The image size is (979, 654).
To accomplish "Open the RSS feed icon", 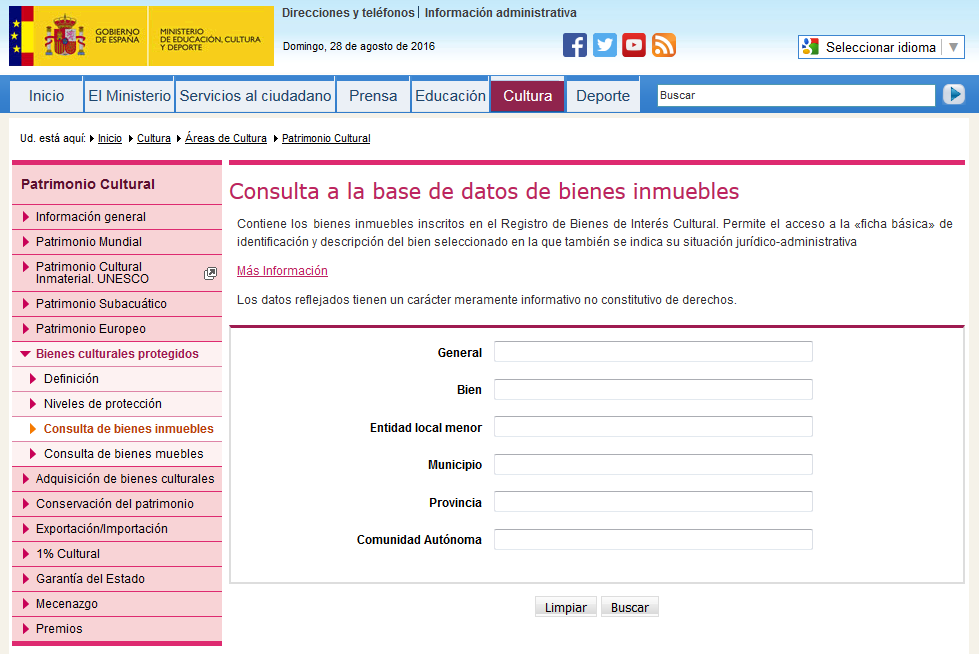I will pyautogui.click(x=664, y=45).
